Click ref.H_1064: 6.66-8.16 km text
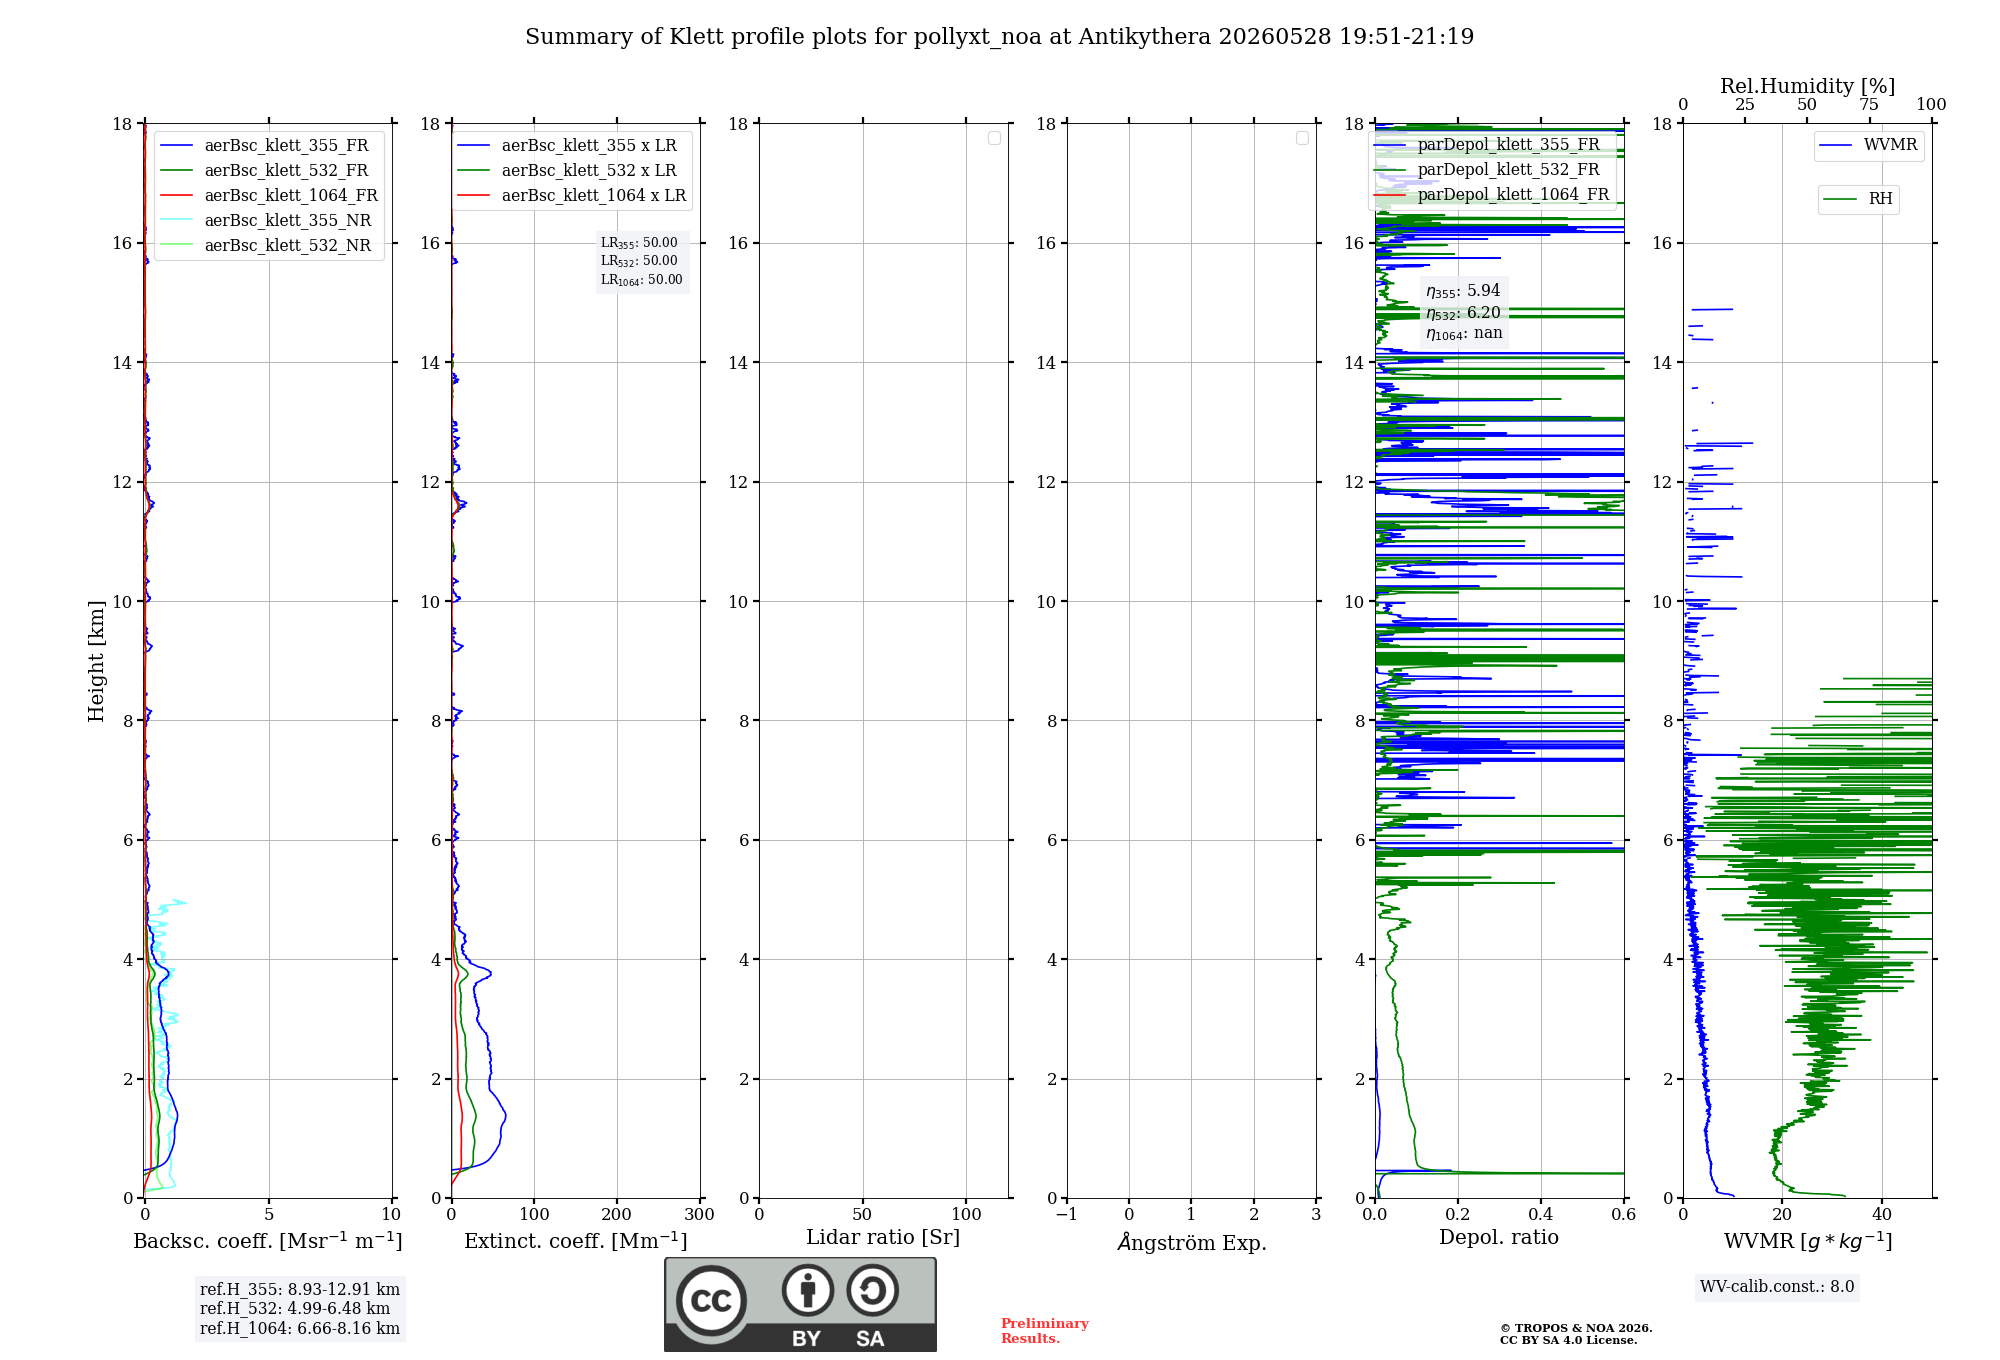 pyautogui.click(x=300, y=1329)
